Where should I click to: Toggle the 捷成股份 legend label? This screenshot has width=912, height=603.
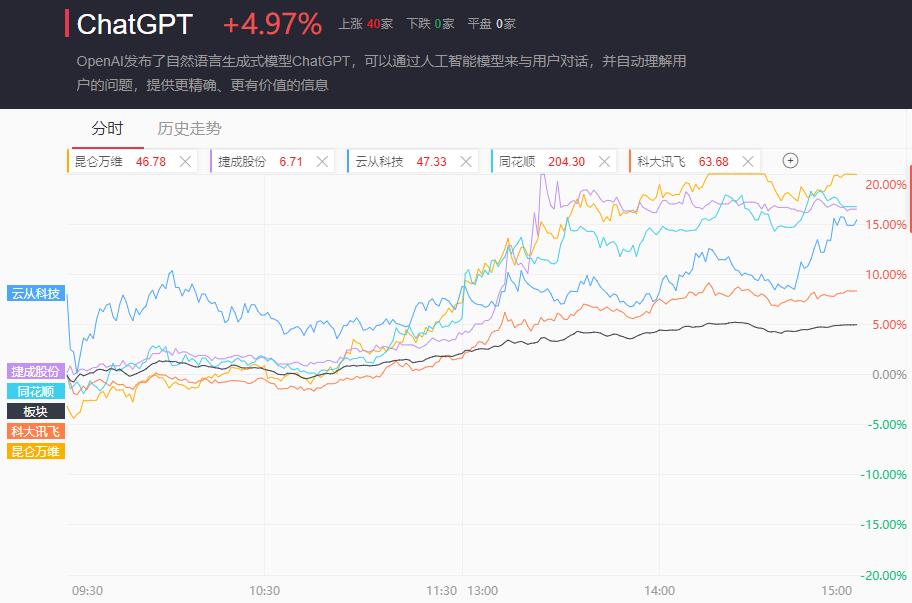[36, 372]
